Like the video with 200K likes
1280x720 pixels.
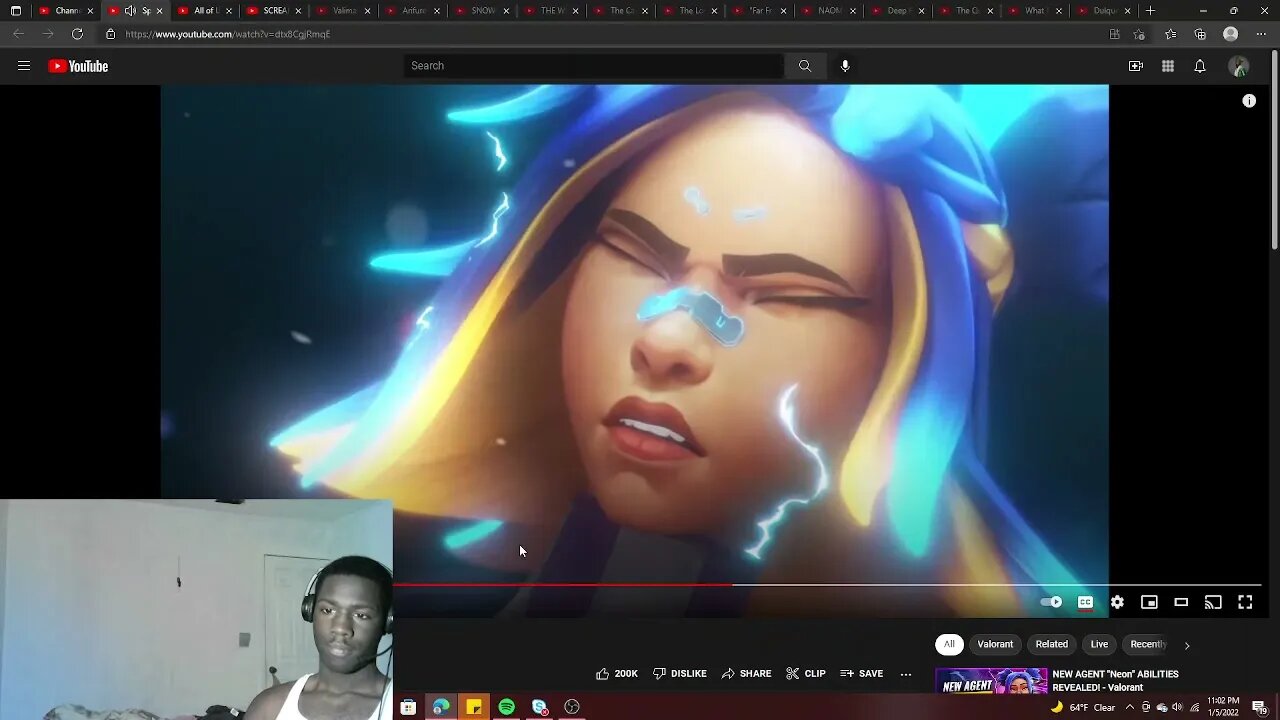(x=617, y=674)
